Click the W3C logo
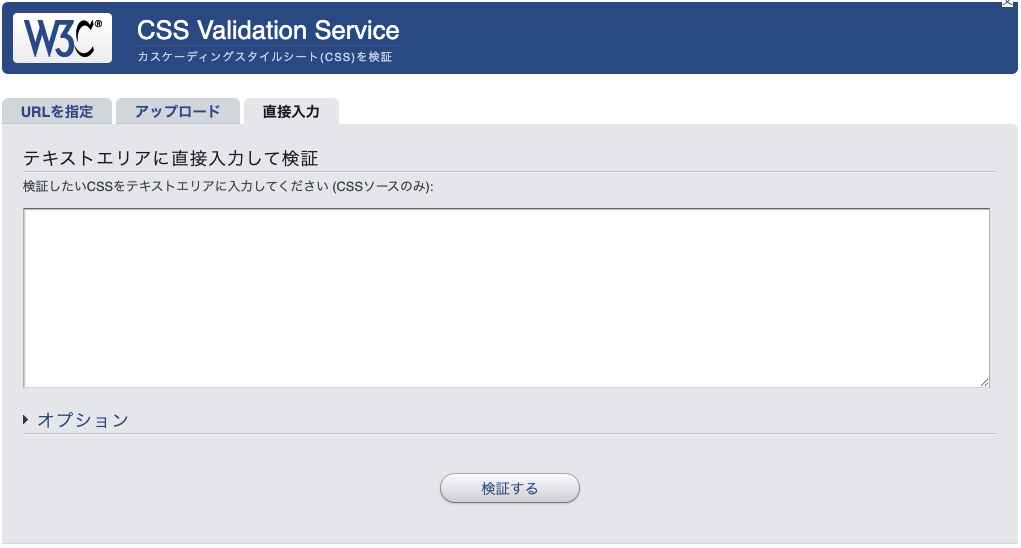The height and width of the screenshot is (548, 1021). click(63, 38)
